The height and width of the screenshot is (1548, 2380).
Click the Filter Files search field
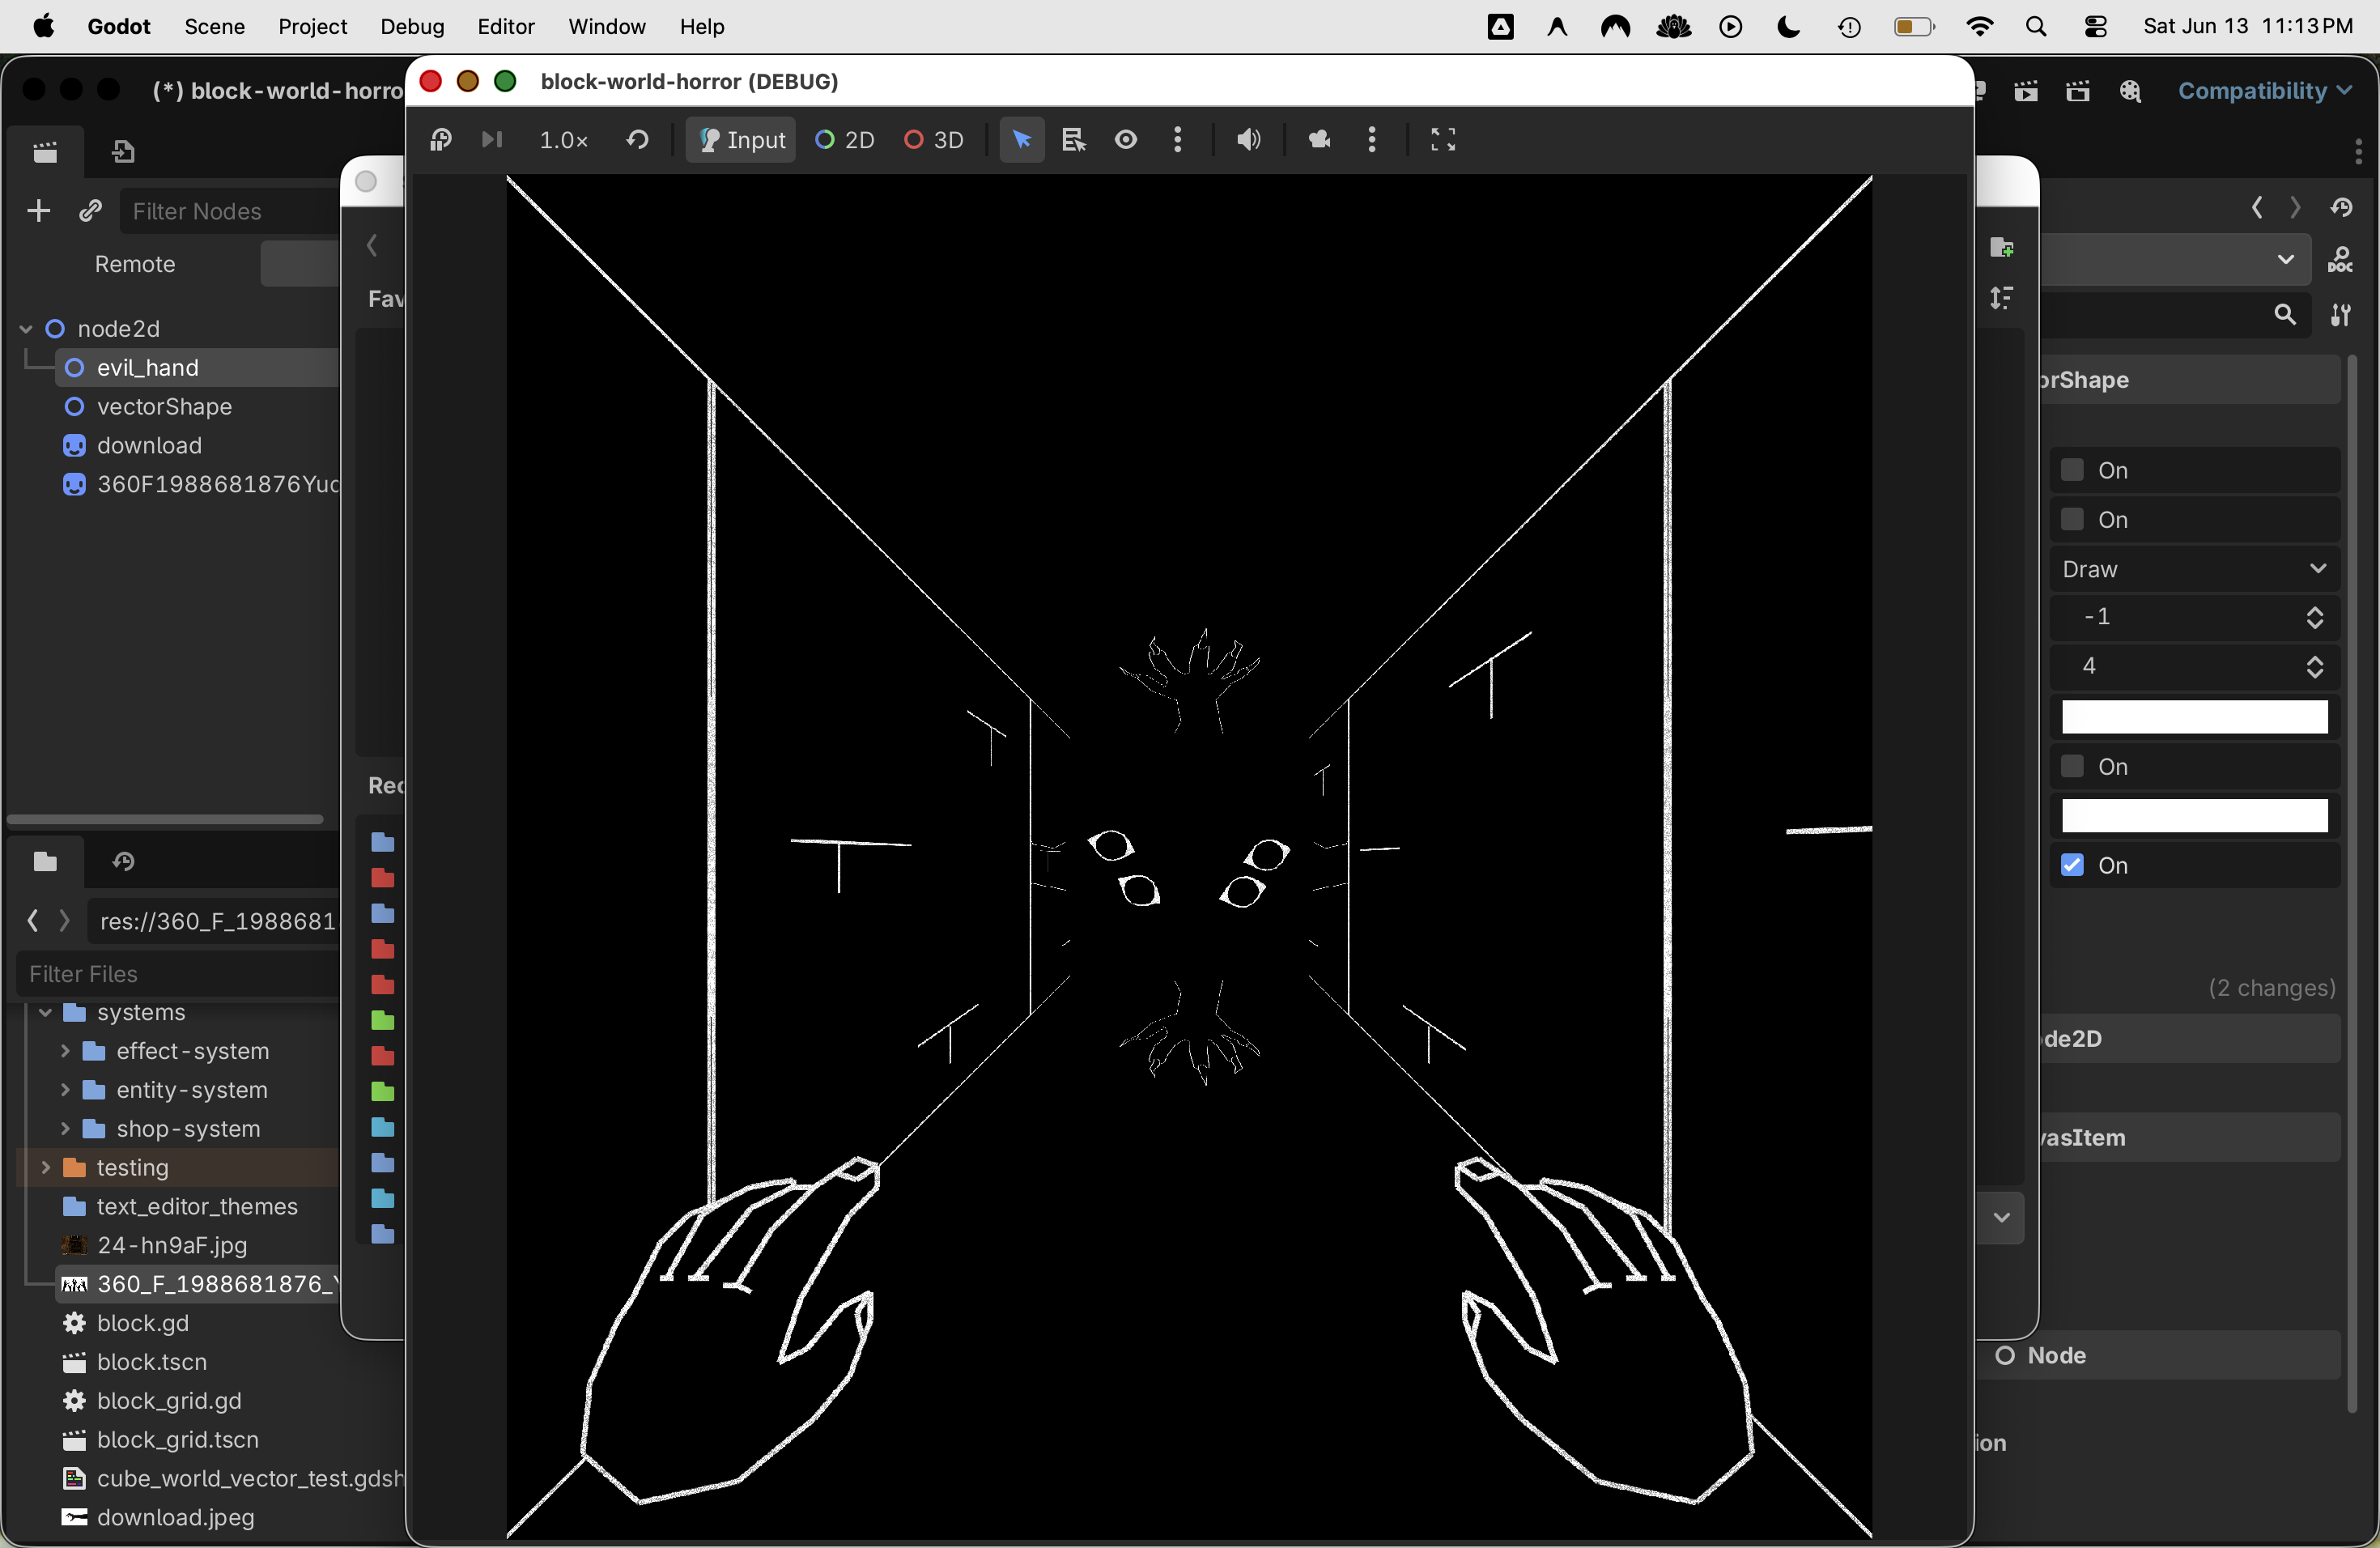pos(180,974)
